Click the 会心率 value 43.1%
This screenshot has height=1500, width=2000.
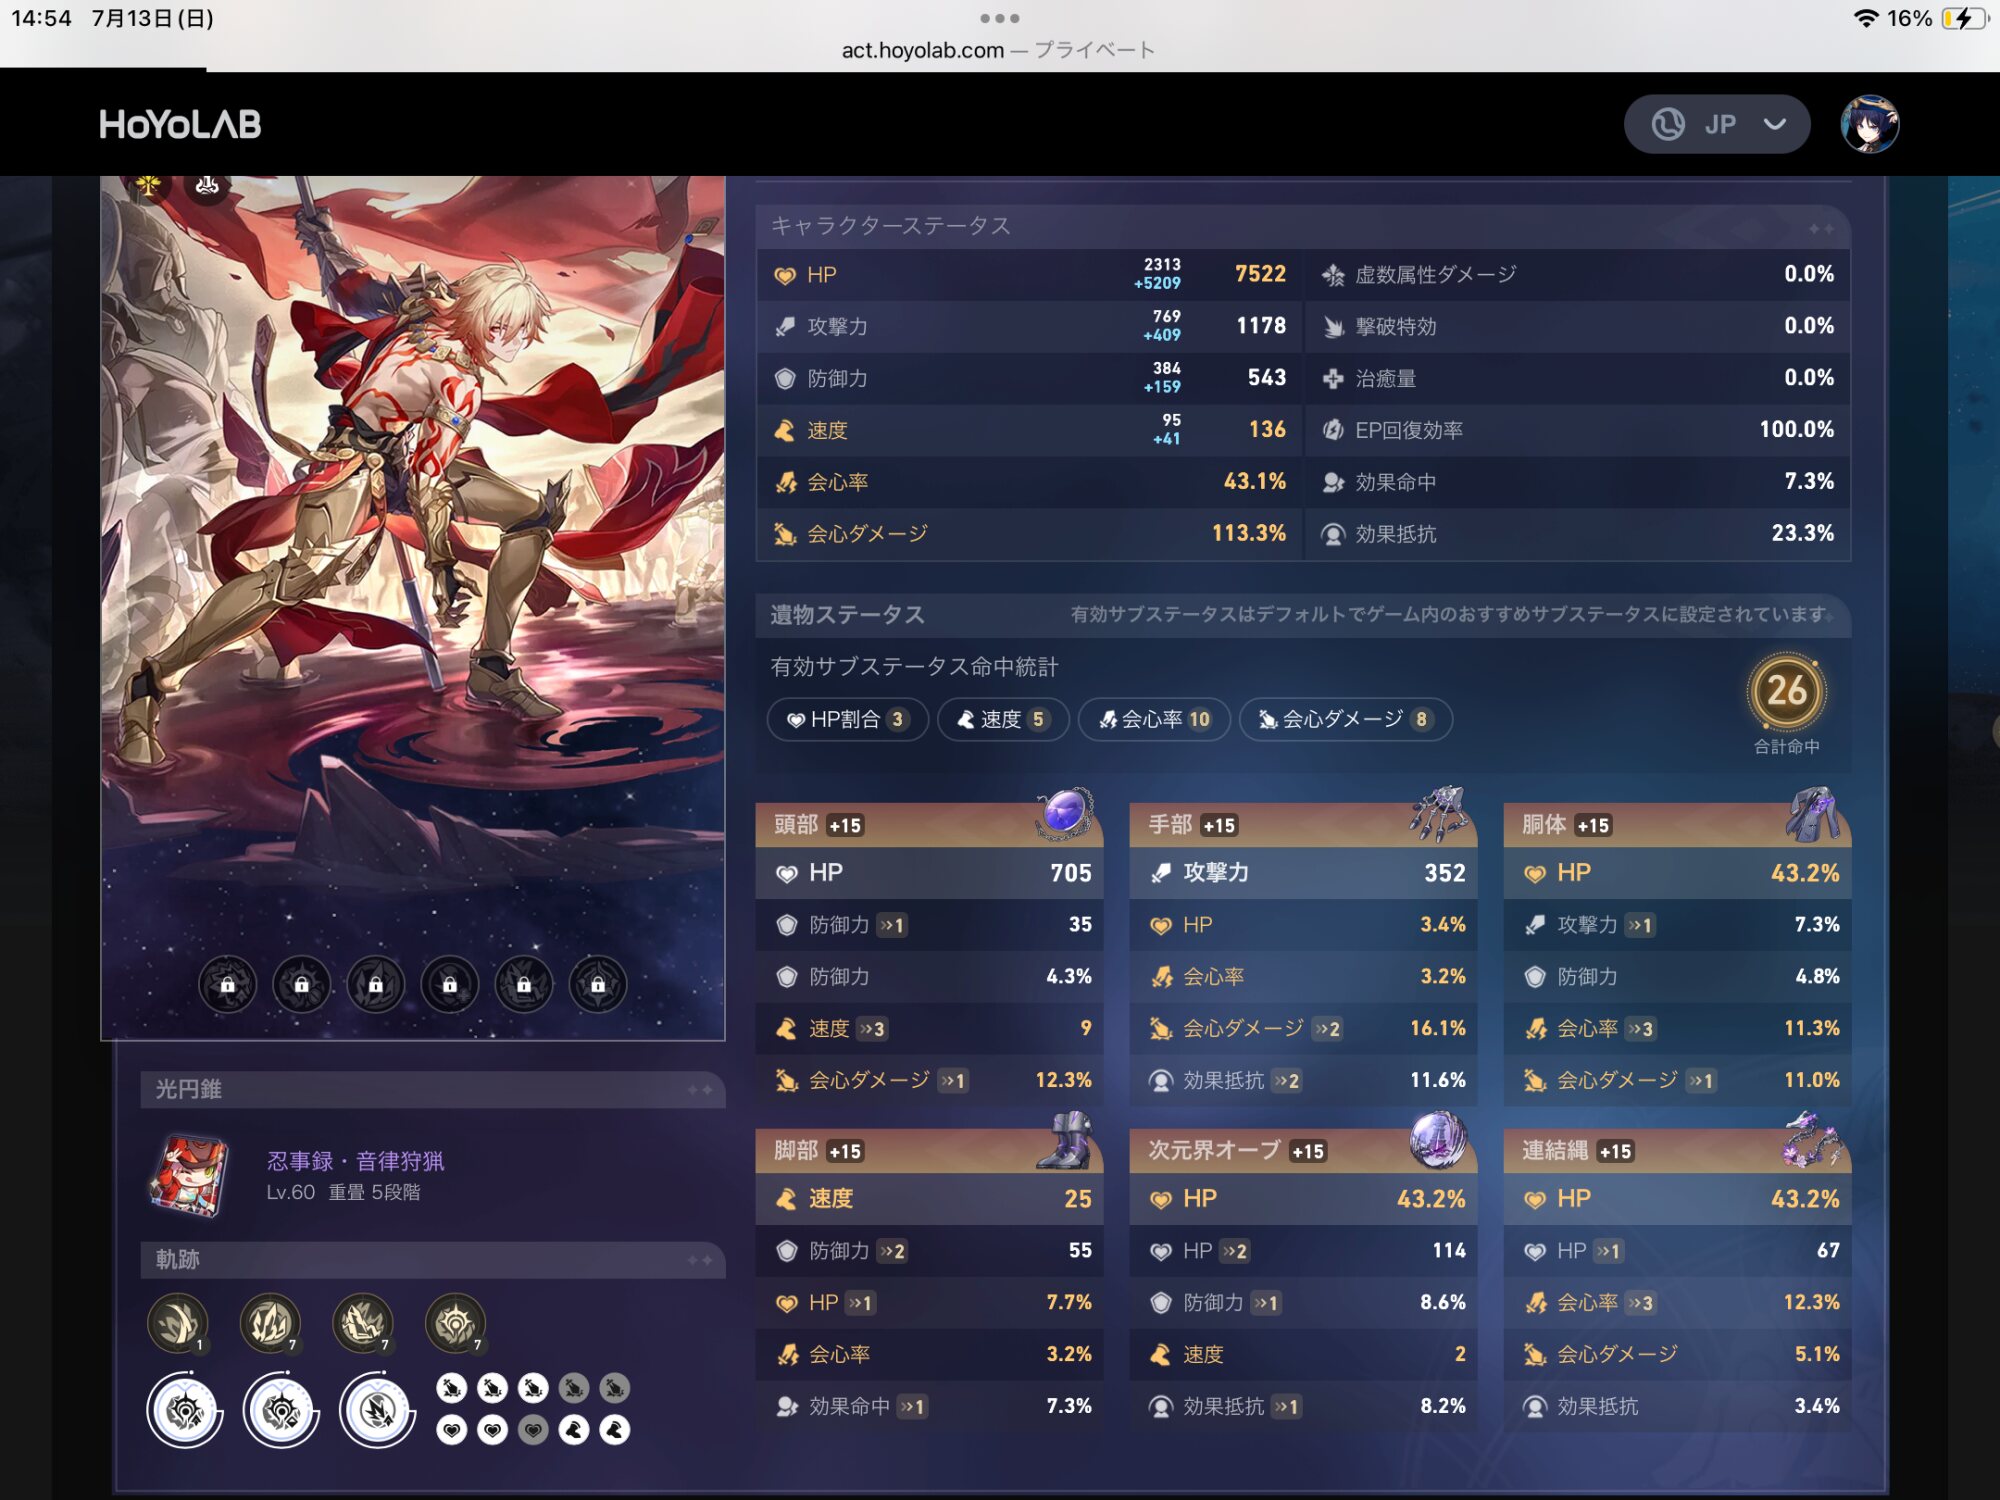pos(1255,482)
